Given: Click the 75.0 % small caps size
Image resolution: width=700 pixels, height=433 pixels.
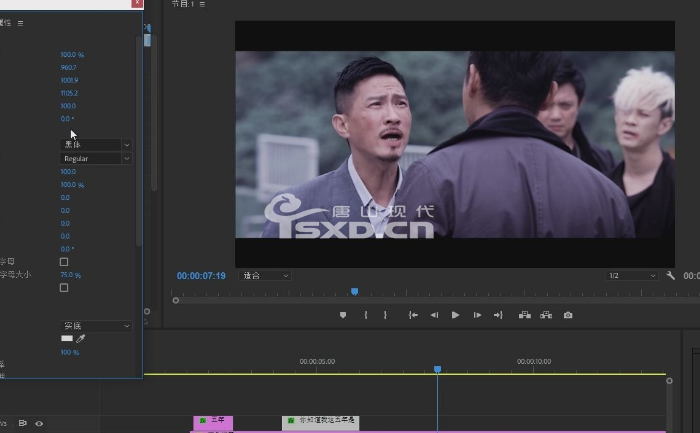Looking at the screenshot, I should (71, 275).
